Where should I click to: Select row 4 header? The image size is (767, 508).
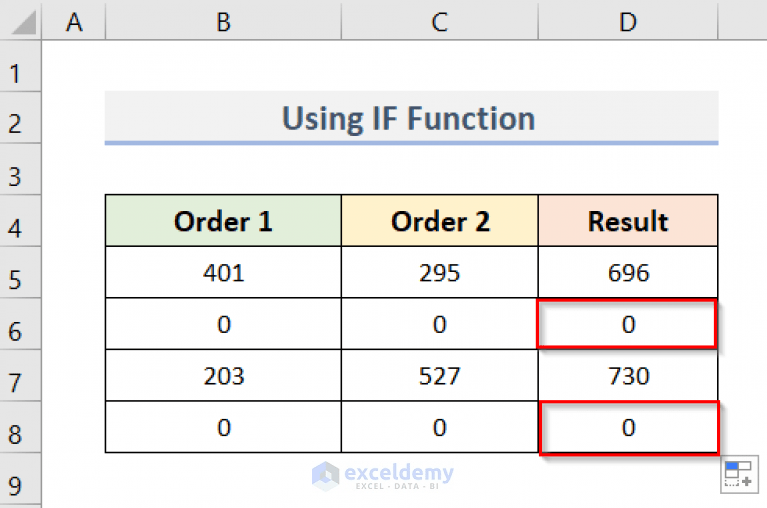coord(21,221)
